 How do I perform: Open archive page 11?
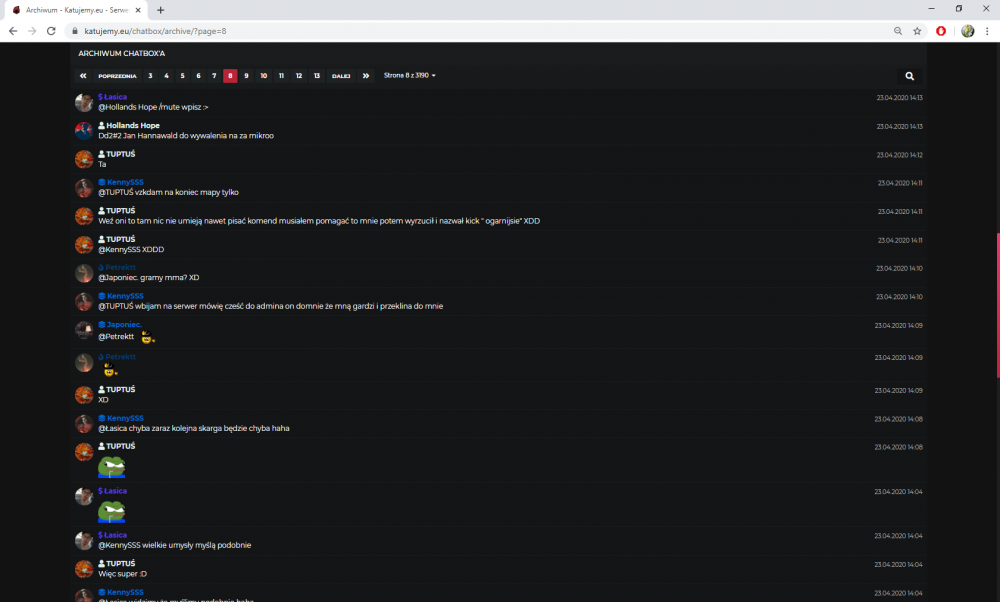281,76
